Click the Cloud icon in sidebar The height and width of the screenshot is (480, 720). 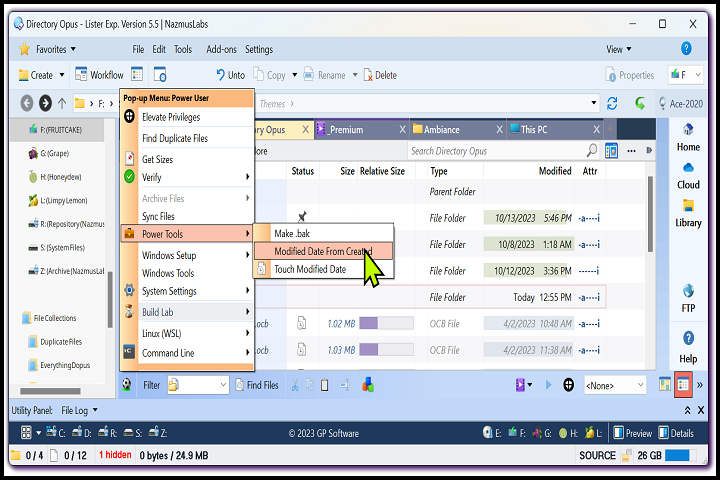coord(688,174)
